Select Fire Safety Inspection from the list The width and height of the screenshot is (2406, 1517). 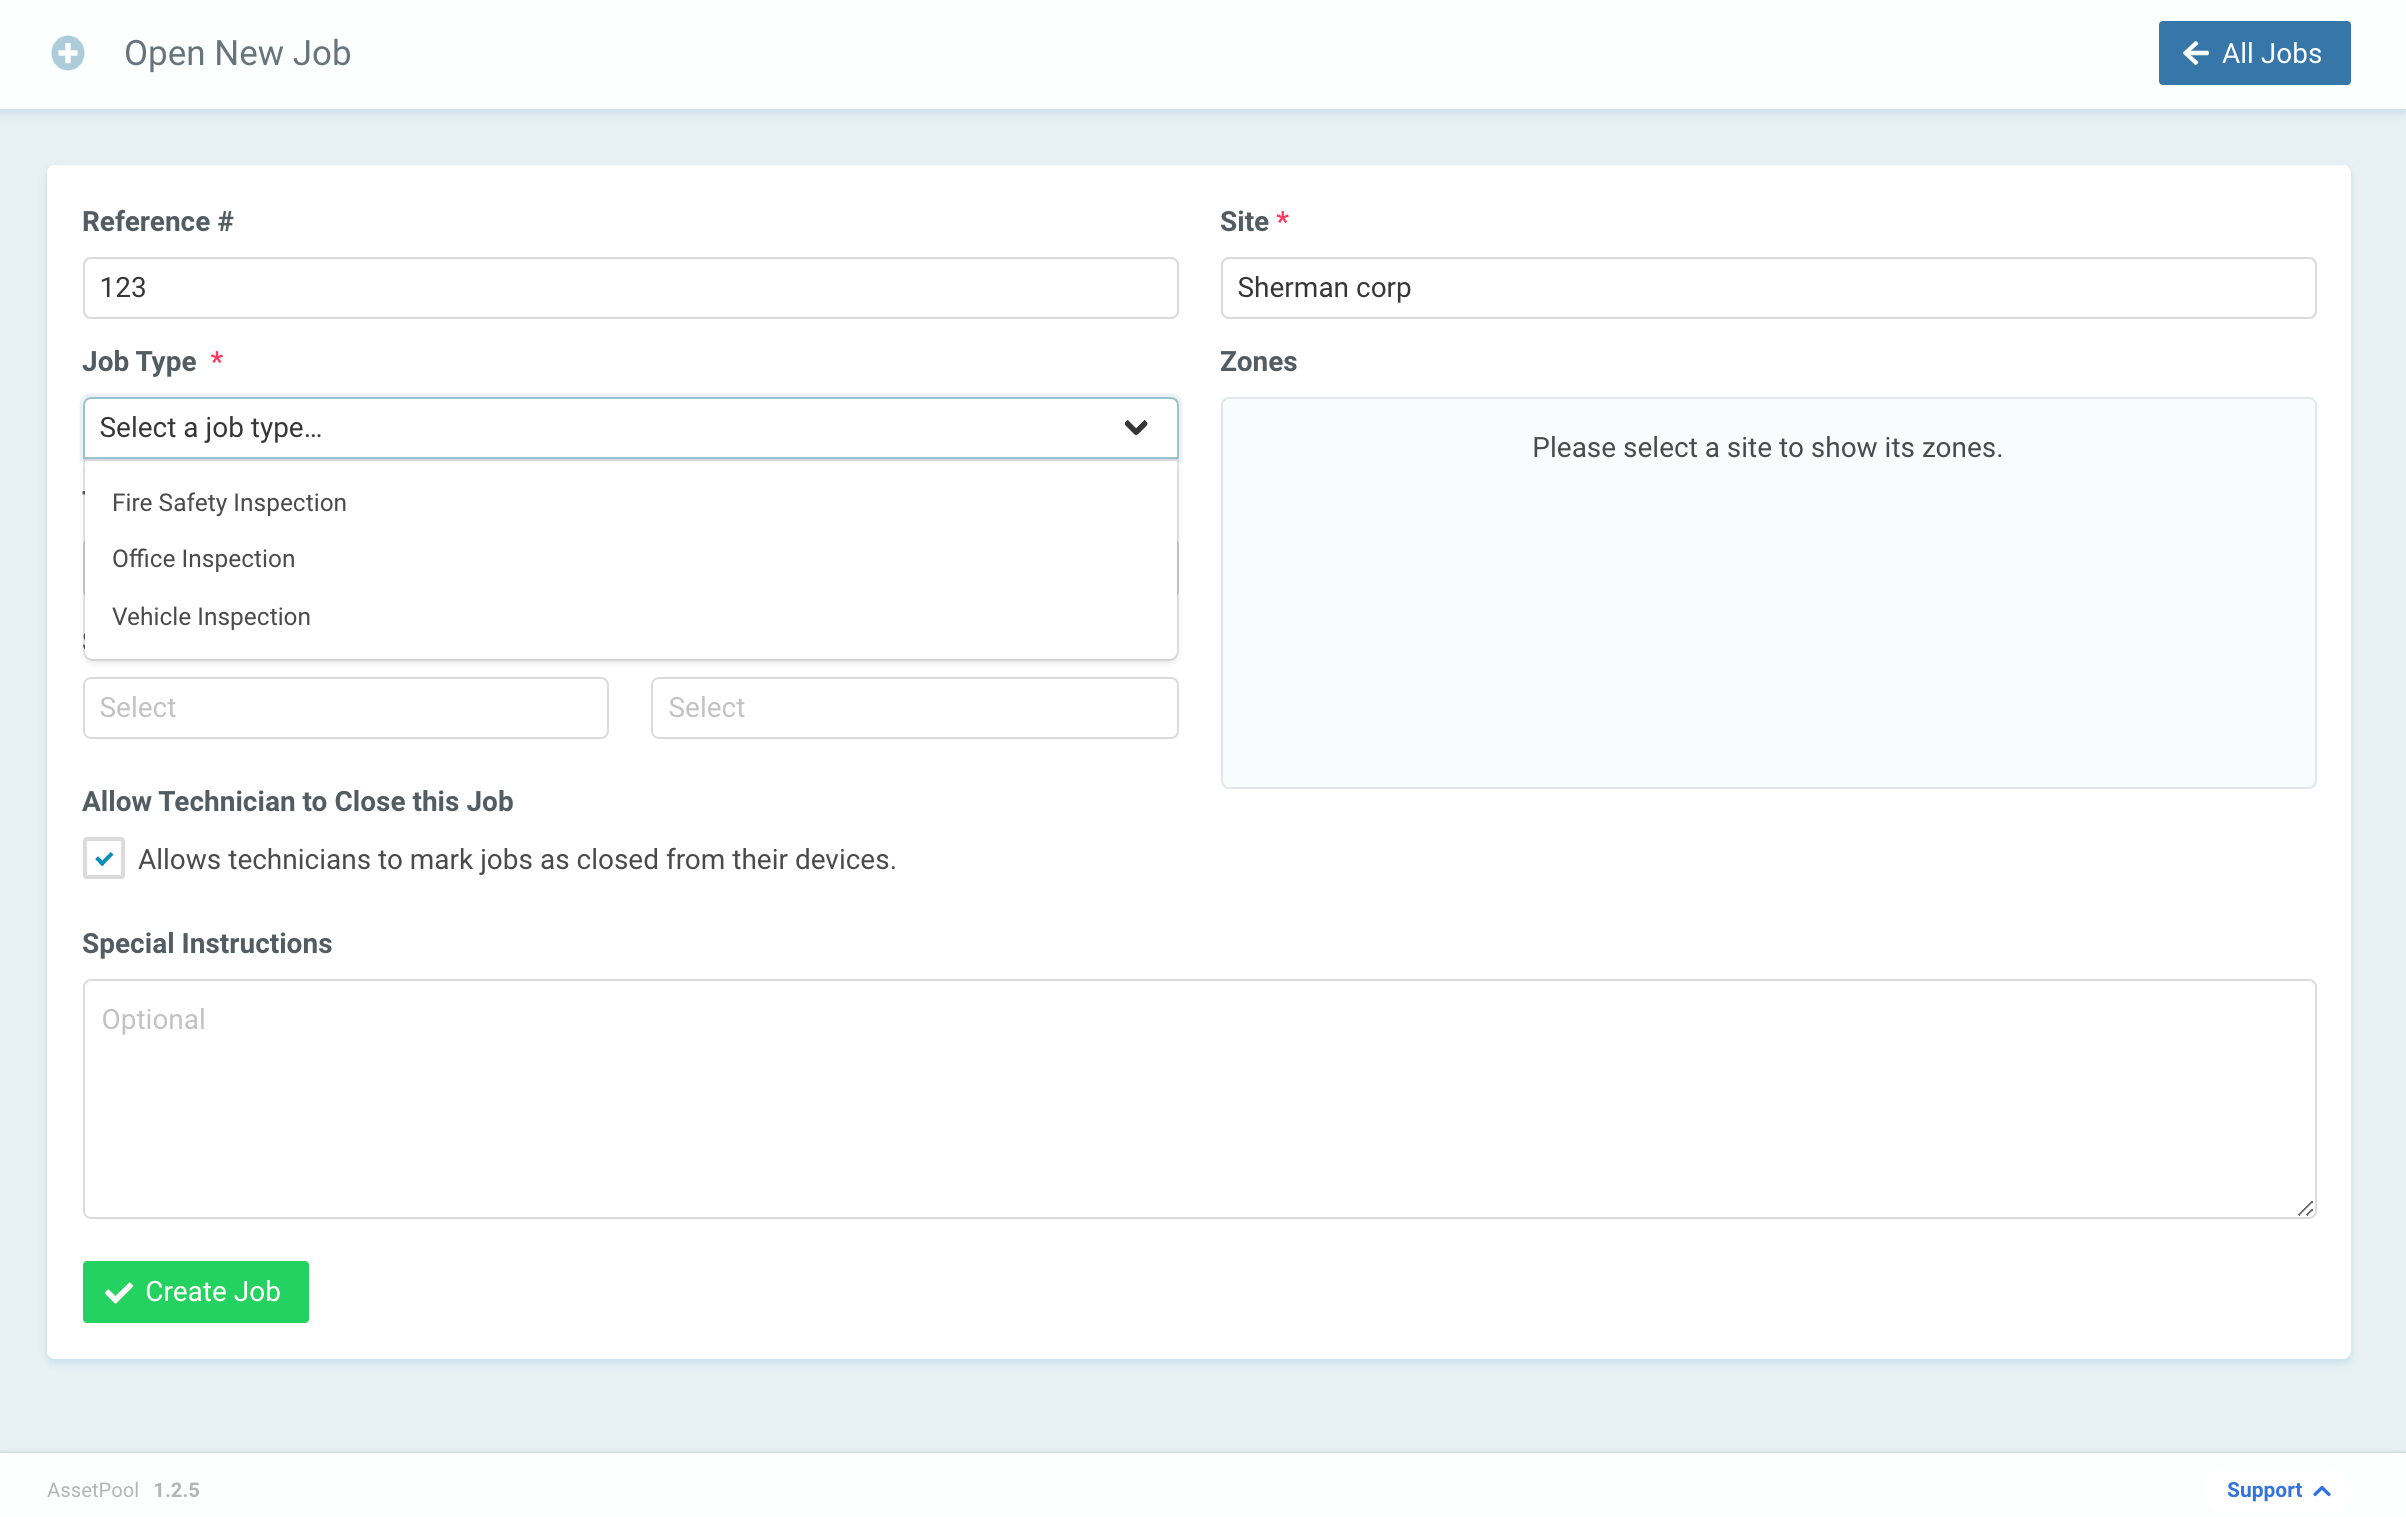click(x=229, y=502)
